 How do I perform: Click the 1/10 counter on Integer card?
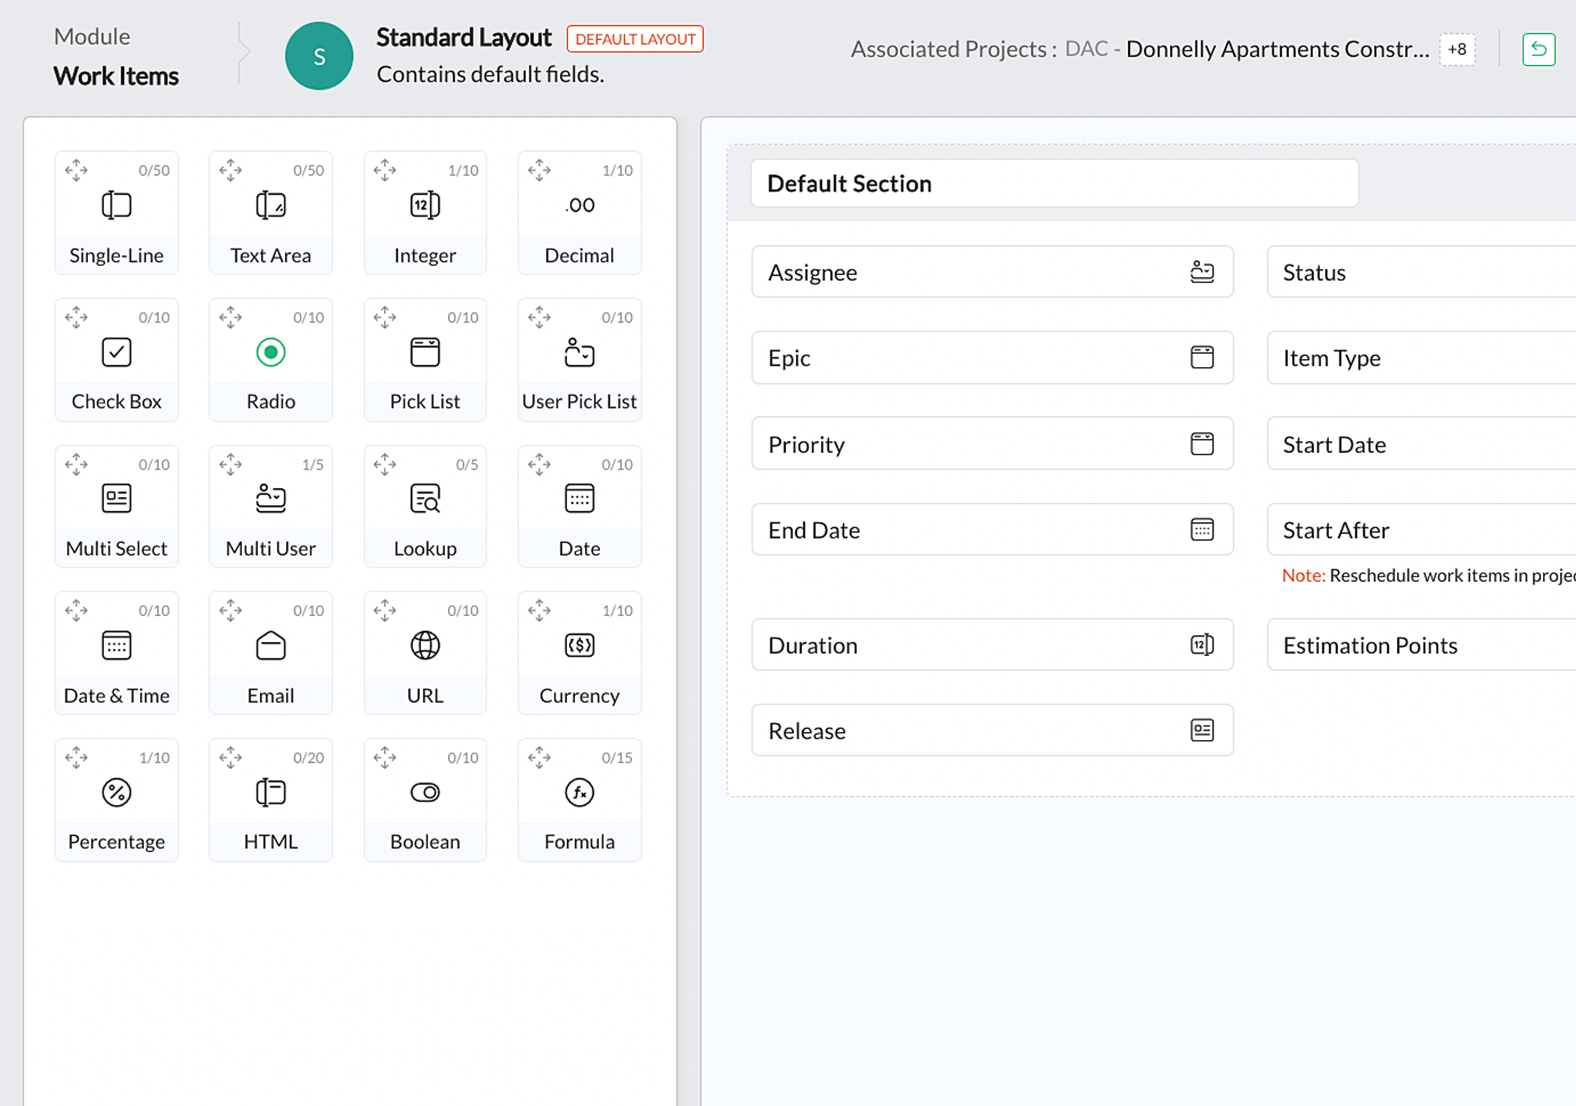[463, 170]
